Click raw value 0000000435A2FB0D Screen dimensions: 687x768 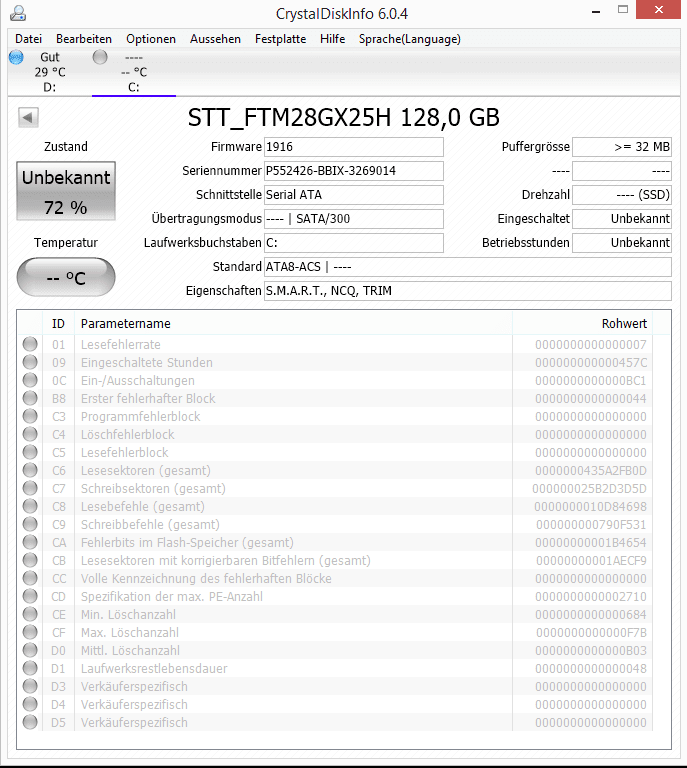coord(591,471)
